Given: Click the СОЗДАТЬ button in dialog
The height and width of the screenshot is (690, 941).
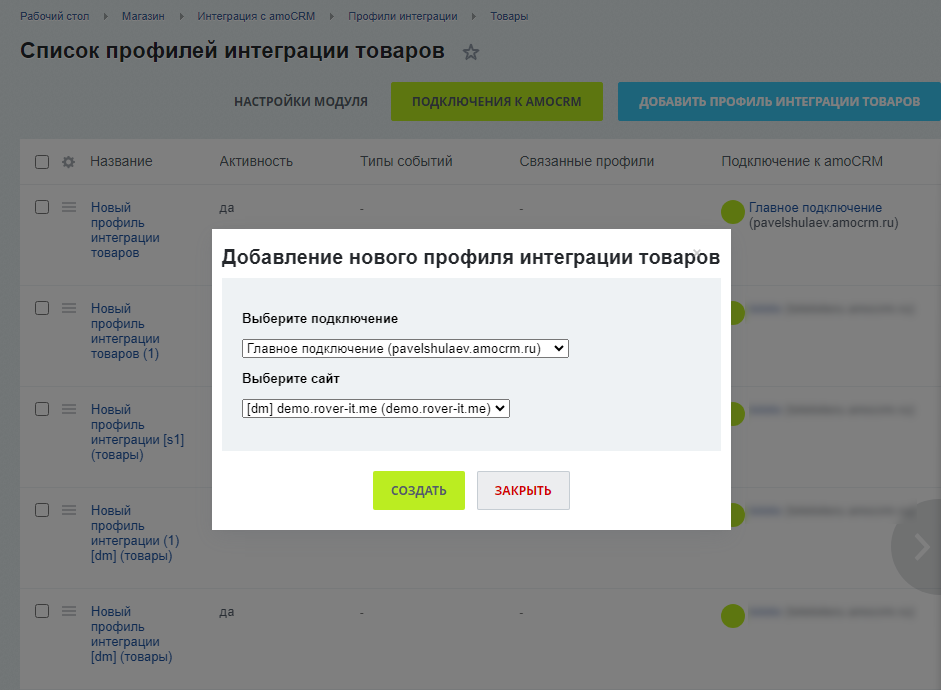Looking at the screenshot, I should 418,490.
